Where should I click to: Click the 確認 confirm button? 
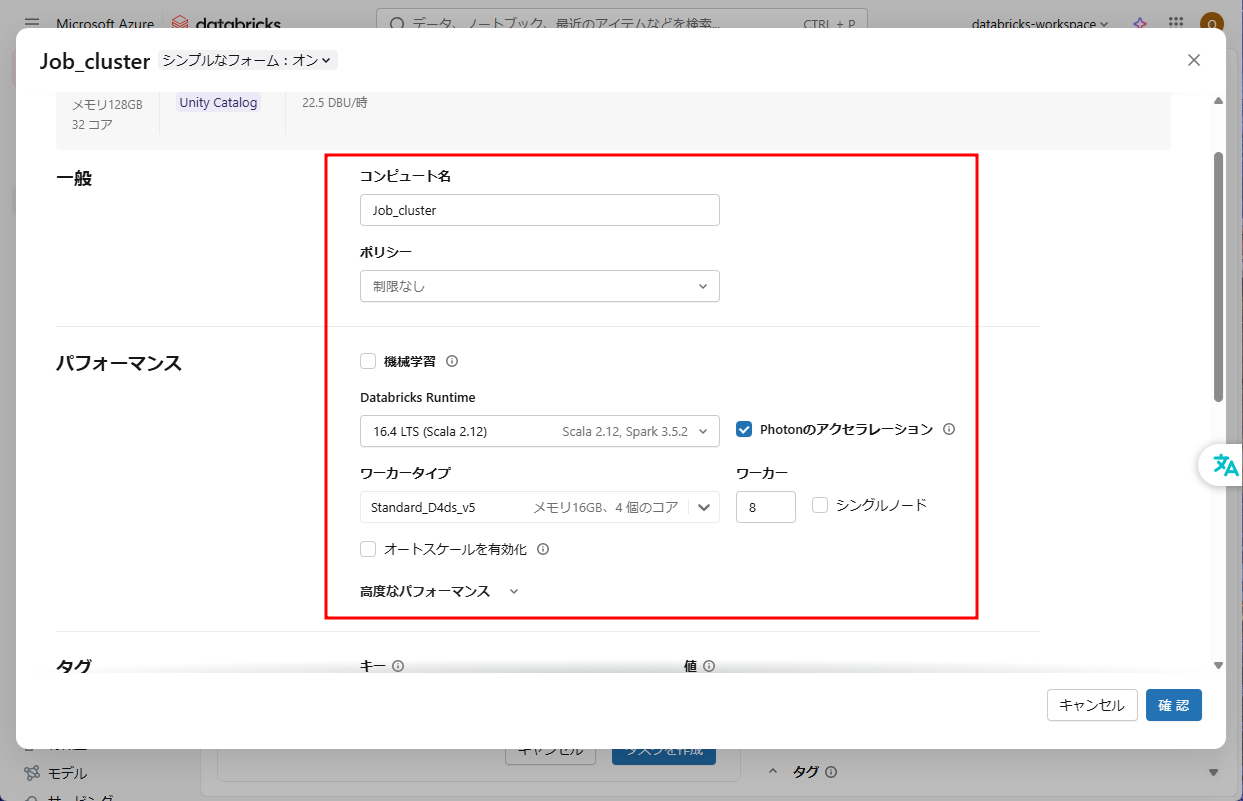coord(1174,705)
